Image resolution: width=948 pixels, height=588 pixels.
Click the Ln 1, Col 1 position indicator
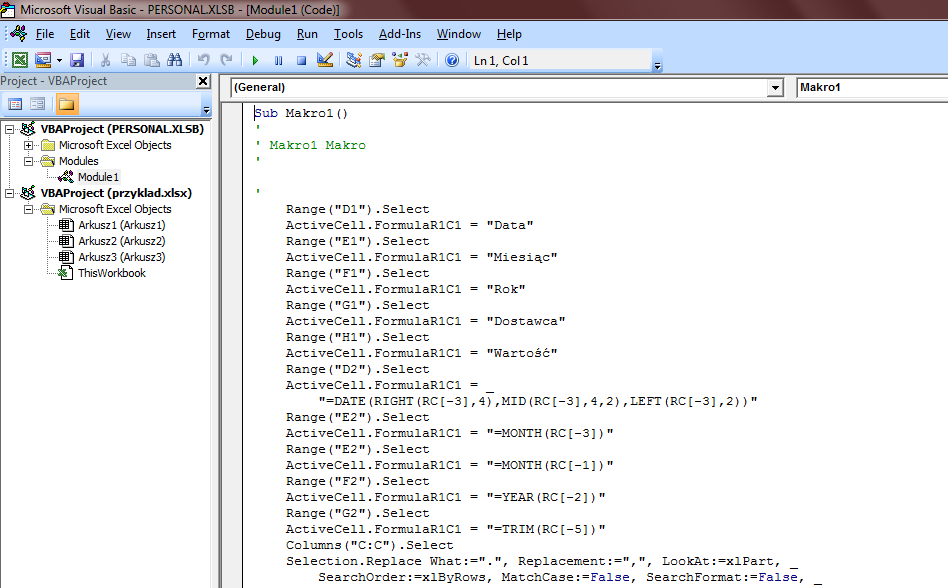[501, 60]
